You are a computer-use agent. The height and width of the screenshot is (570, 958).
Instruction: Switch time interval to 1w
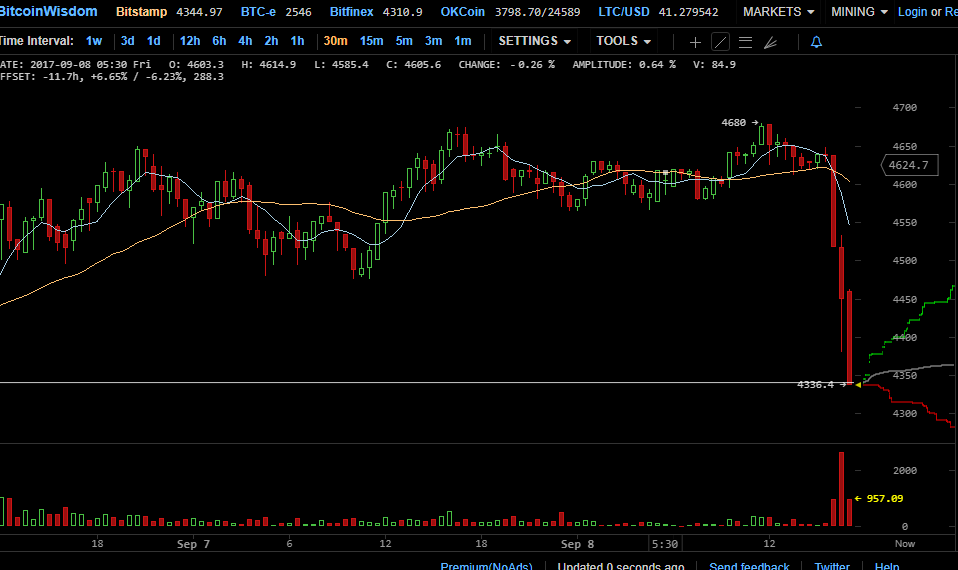93,41
